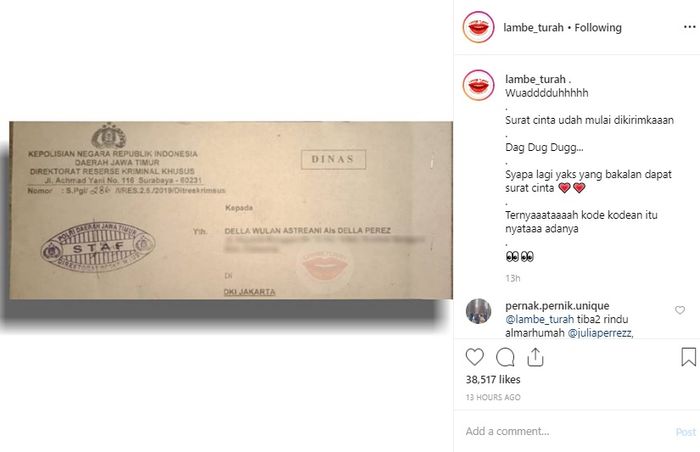Open lambe_turah profile picture in the header
The image size is (700, 452).
click(x=479, y=27)
